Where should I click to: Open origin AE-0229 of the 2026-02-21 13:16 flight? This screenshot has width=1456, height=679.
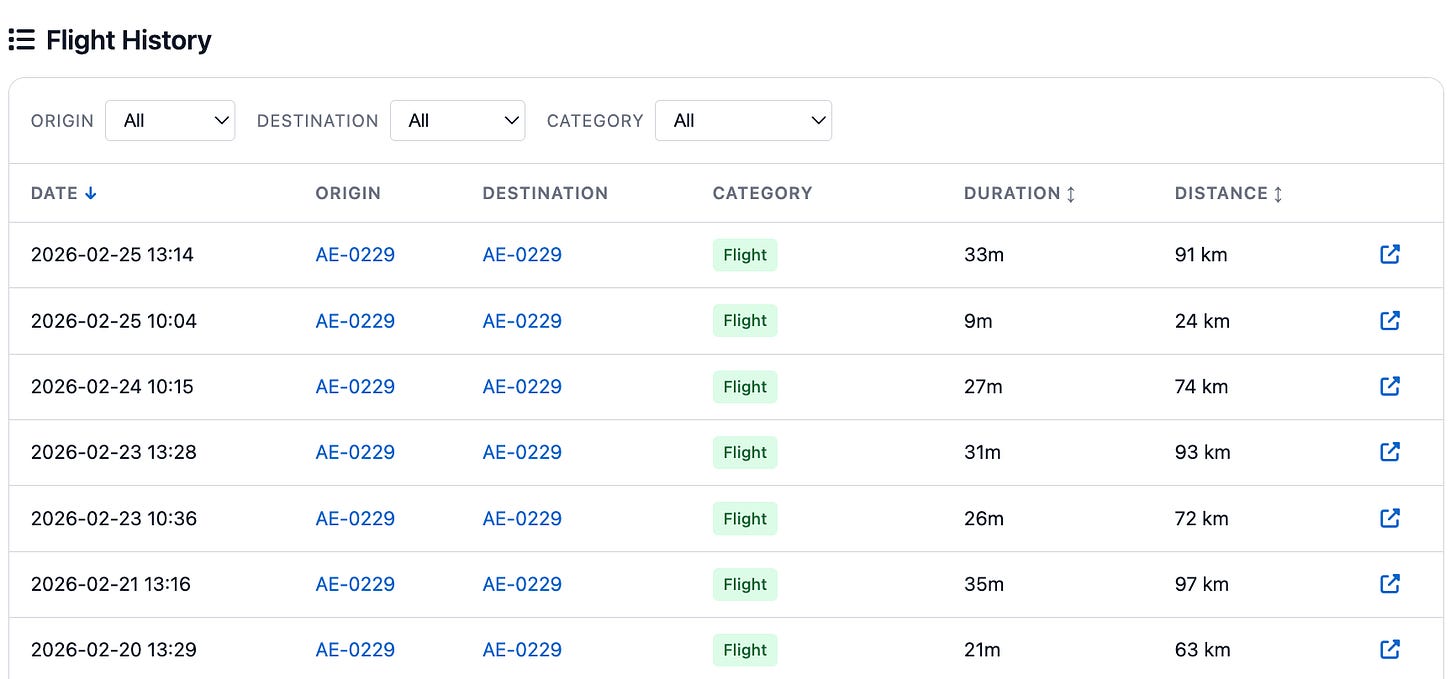[355, 584]
